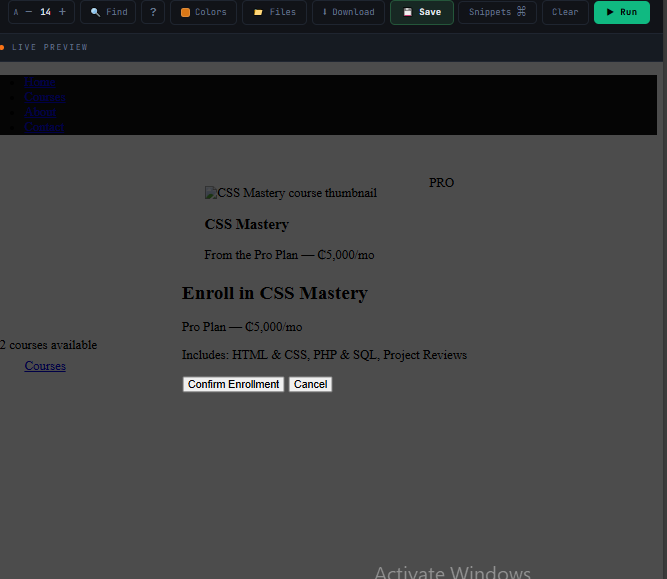Screen dimensions: 667x579
Task: Open the Find search tool
Action: (x=108, y=12)
